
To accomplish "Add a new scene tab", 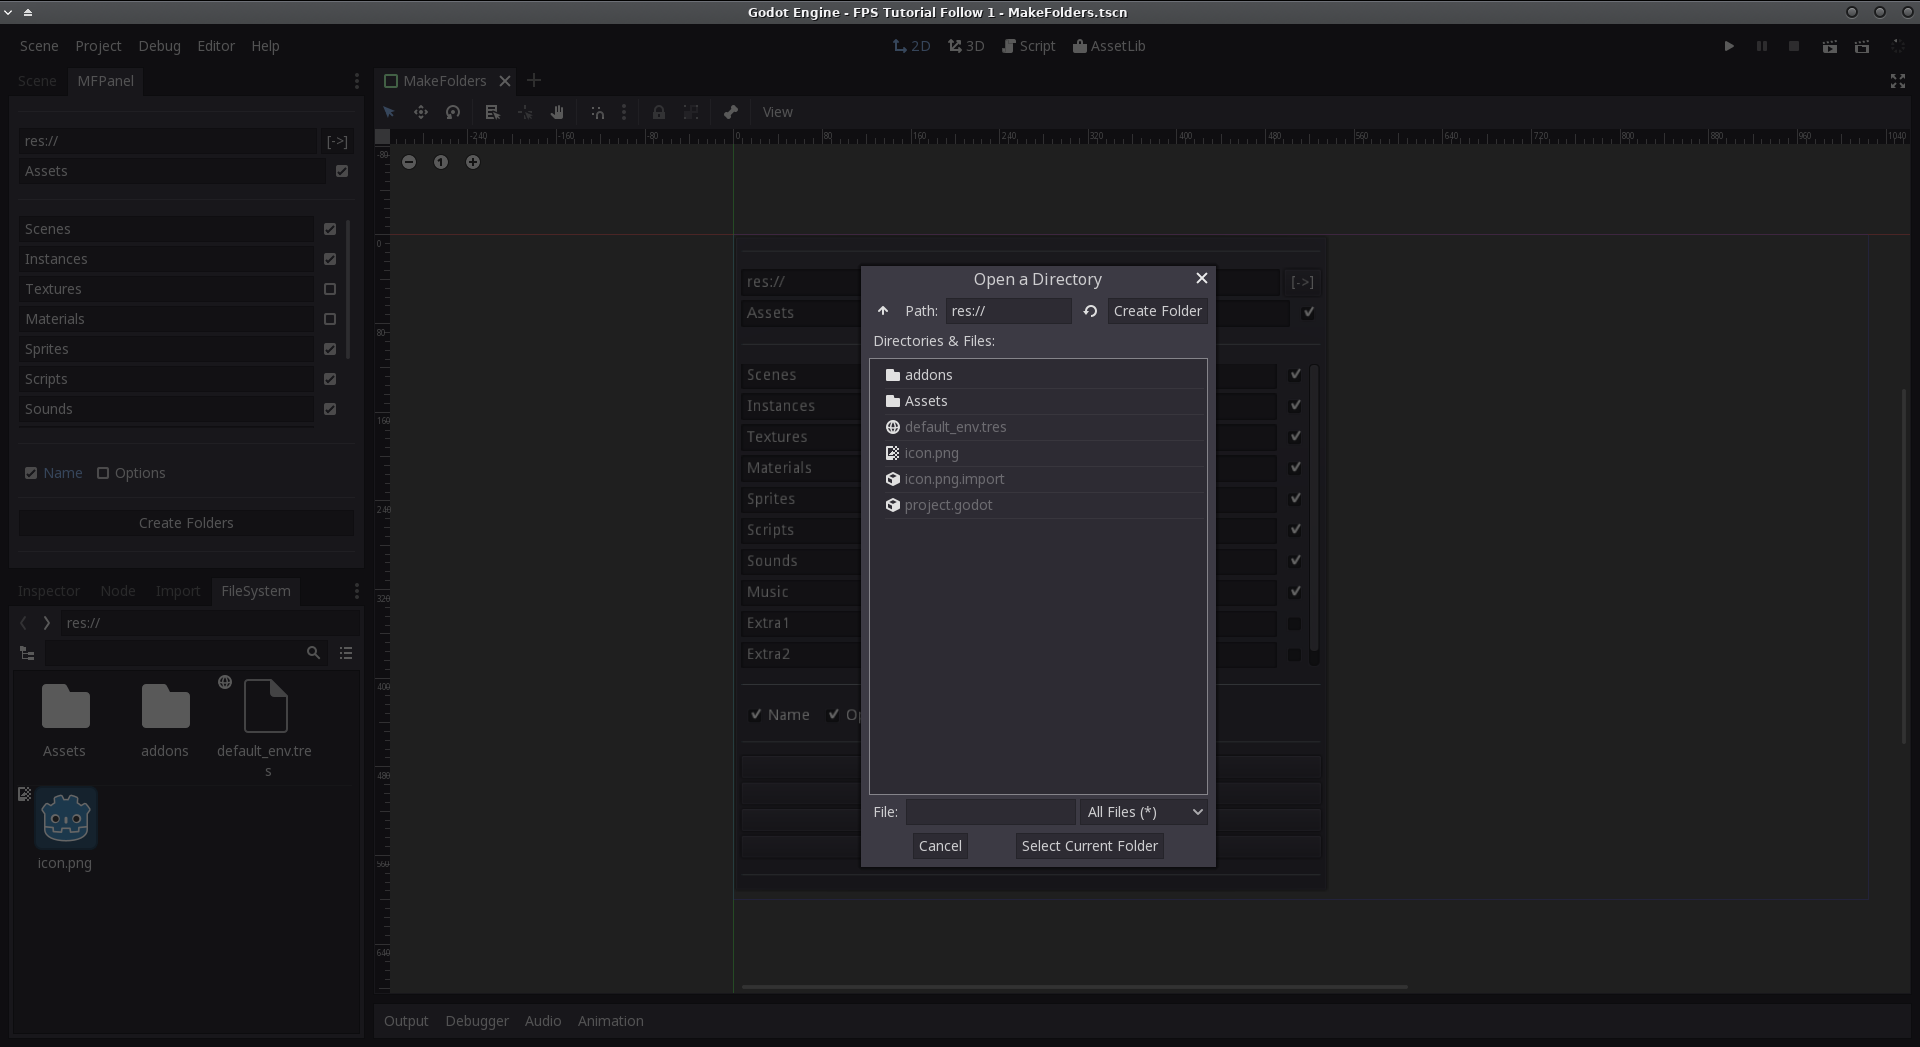I will pos(534,80).
